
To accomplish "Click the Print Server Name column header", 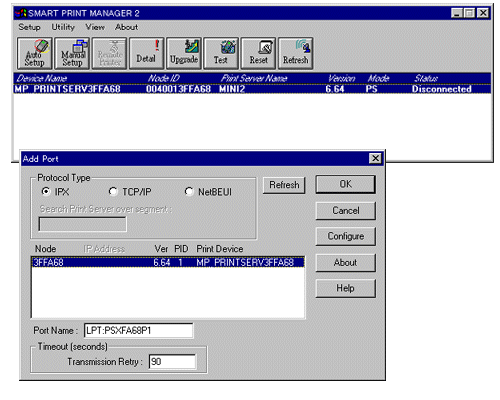I will (x=254, y=78).
